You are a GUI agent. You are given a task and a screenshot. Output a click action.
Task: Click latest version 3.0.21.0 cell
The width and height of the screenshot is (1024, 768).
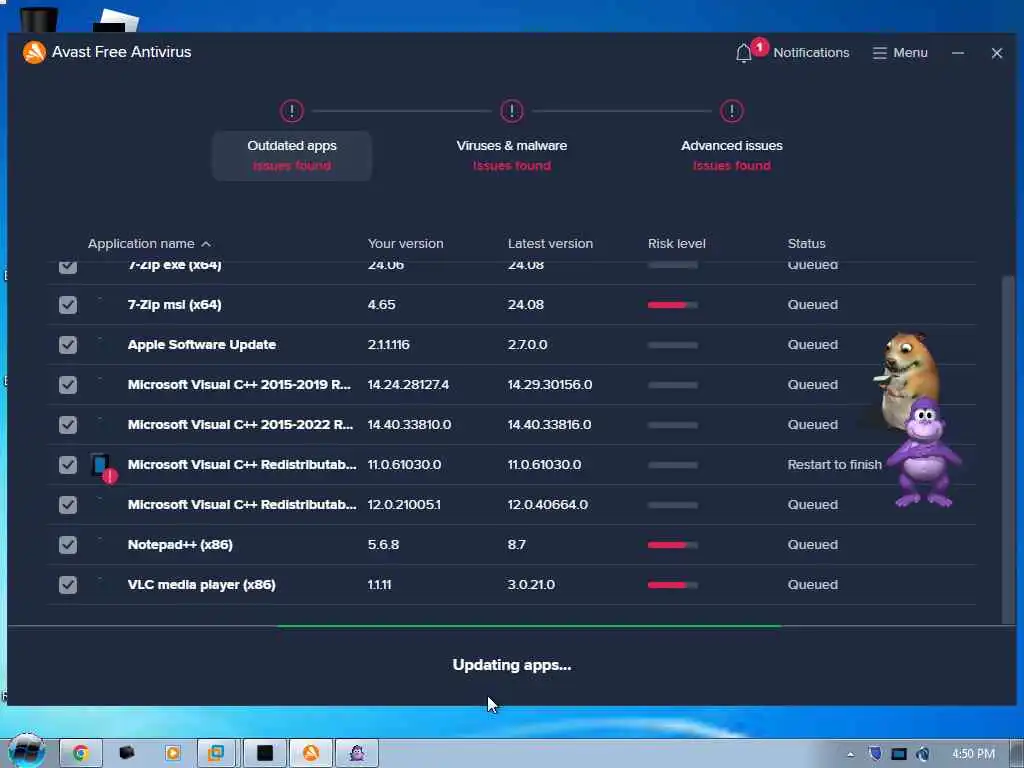click(x=532, y=584)
